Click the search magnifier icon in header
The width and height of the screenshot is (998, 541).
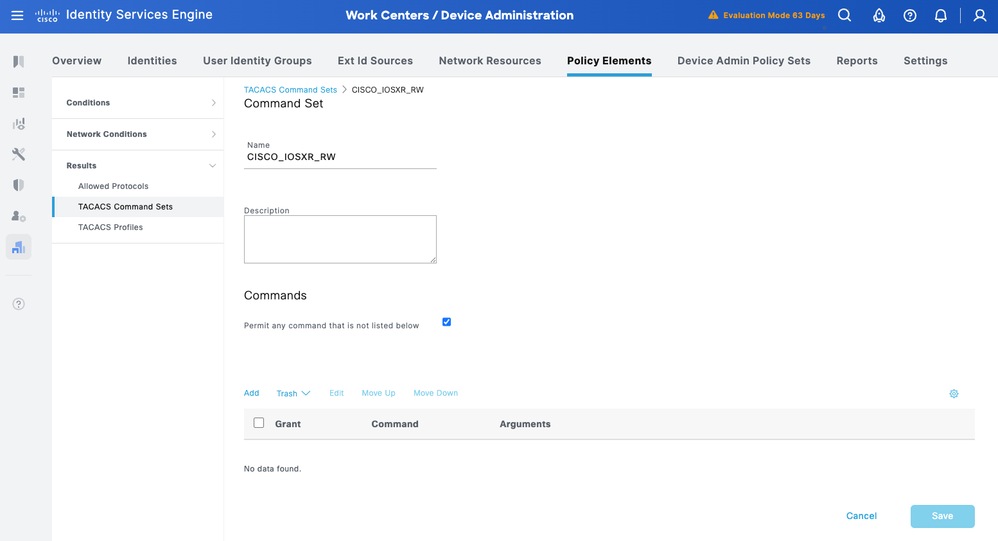point(845,15)
